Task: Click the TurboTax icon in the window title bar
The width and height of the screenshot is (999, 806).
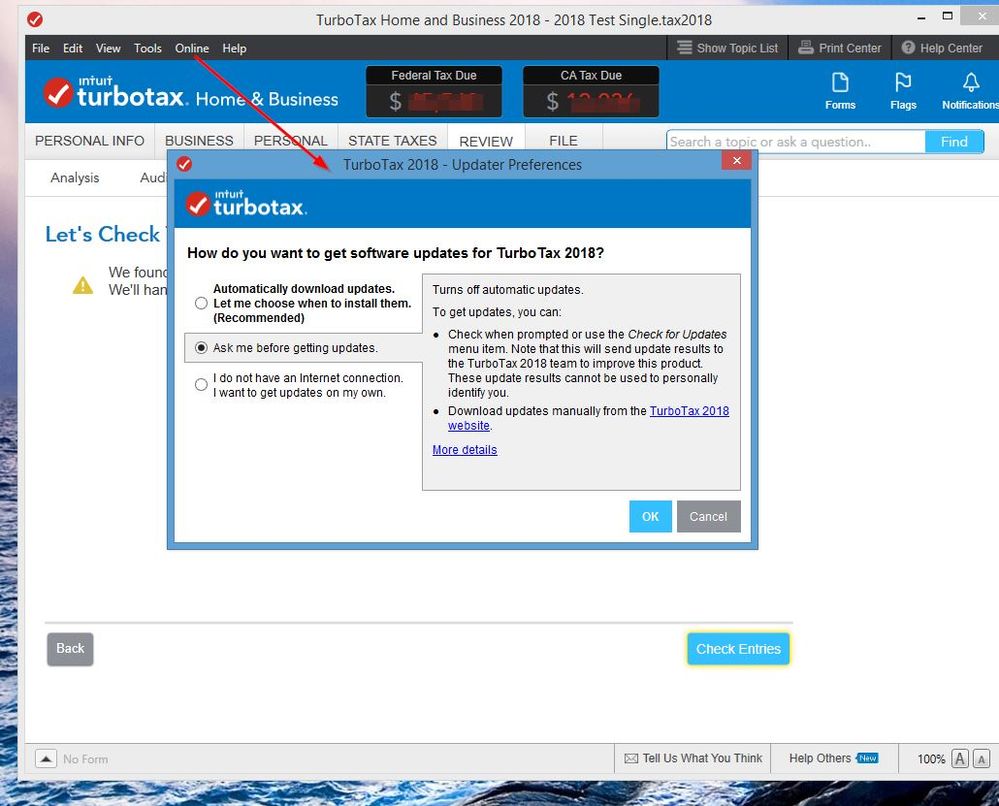Action: (x=35, y=20)
